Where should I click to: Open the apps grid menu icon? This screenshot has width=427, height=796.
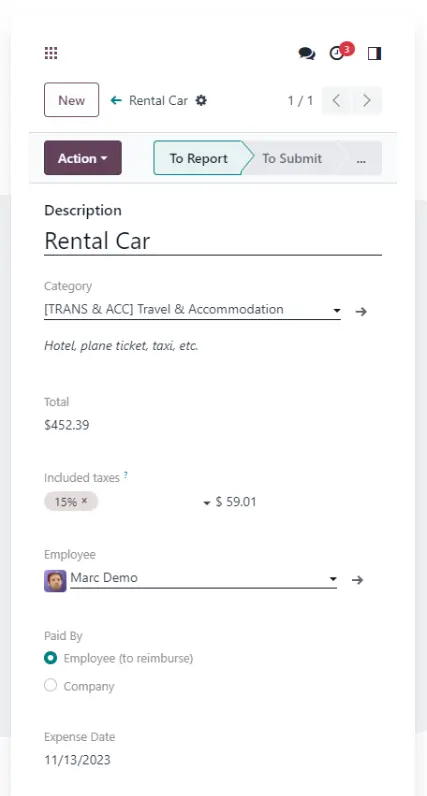click(51, 53)
